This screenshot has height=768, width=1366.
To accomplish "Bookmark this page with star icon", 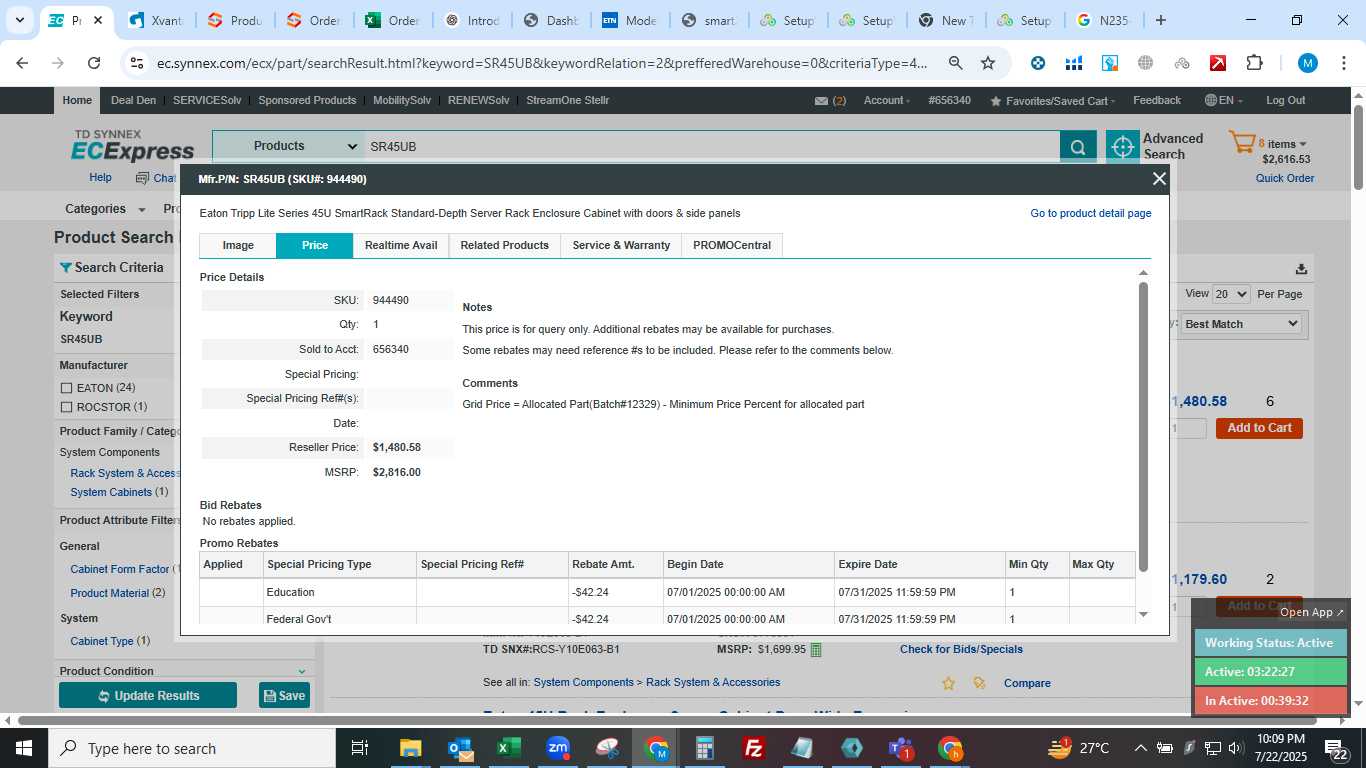I will click(988, 63).
